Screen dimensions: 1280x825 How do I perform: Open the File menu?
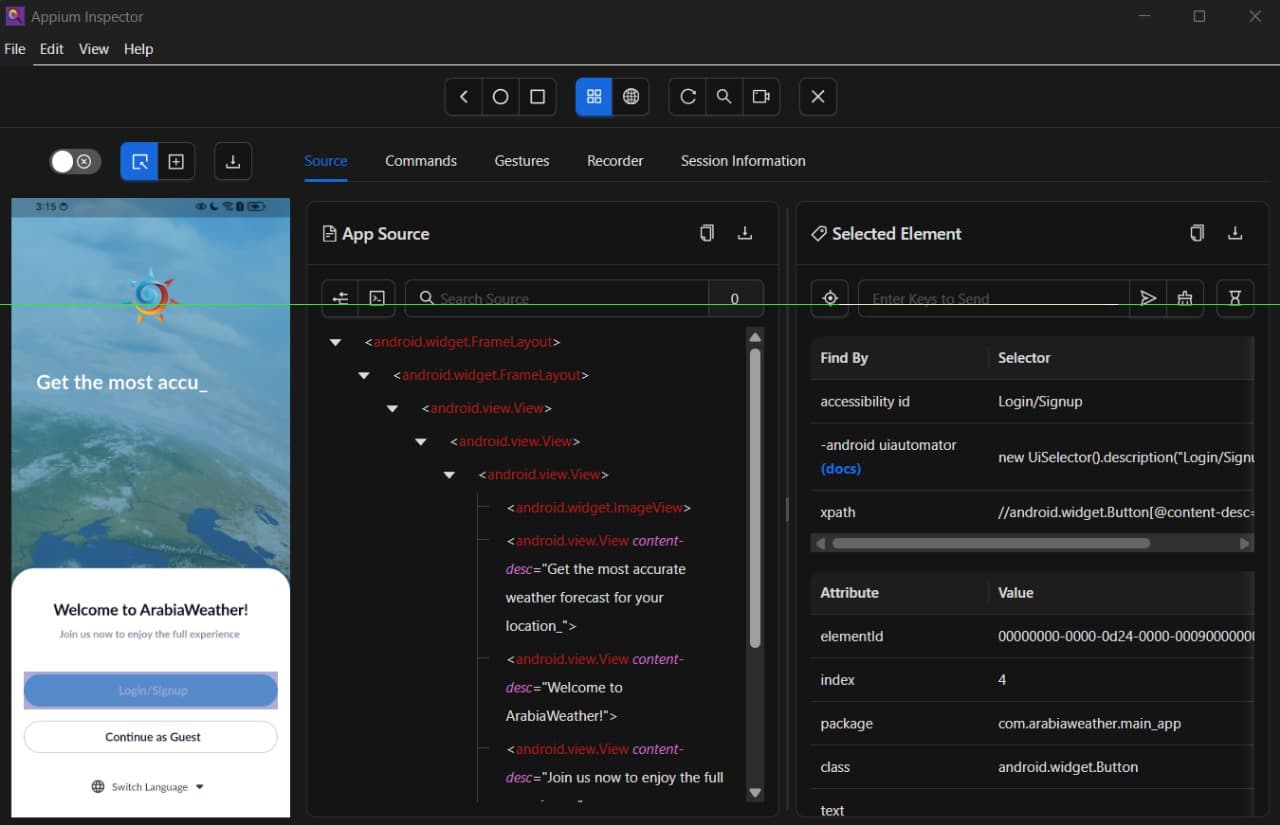click(15, 49)
